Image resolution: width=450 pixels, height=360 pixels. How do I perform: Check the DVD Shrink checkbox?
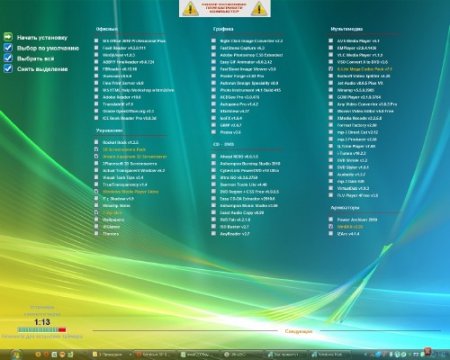pyautogui.click(x=331, y=160)
